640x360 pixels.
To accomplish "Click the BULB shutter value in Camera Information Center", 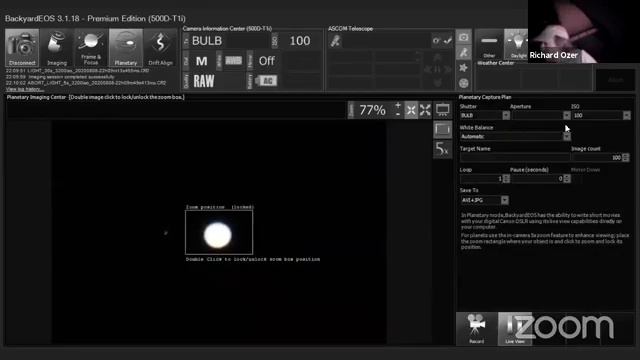I will click(207, 41).
